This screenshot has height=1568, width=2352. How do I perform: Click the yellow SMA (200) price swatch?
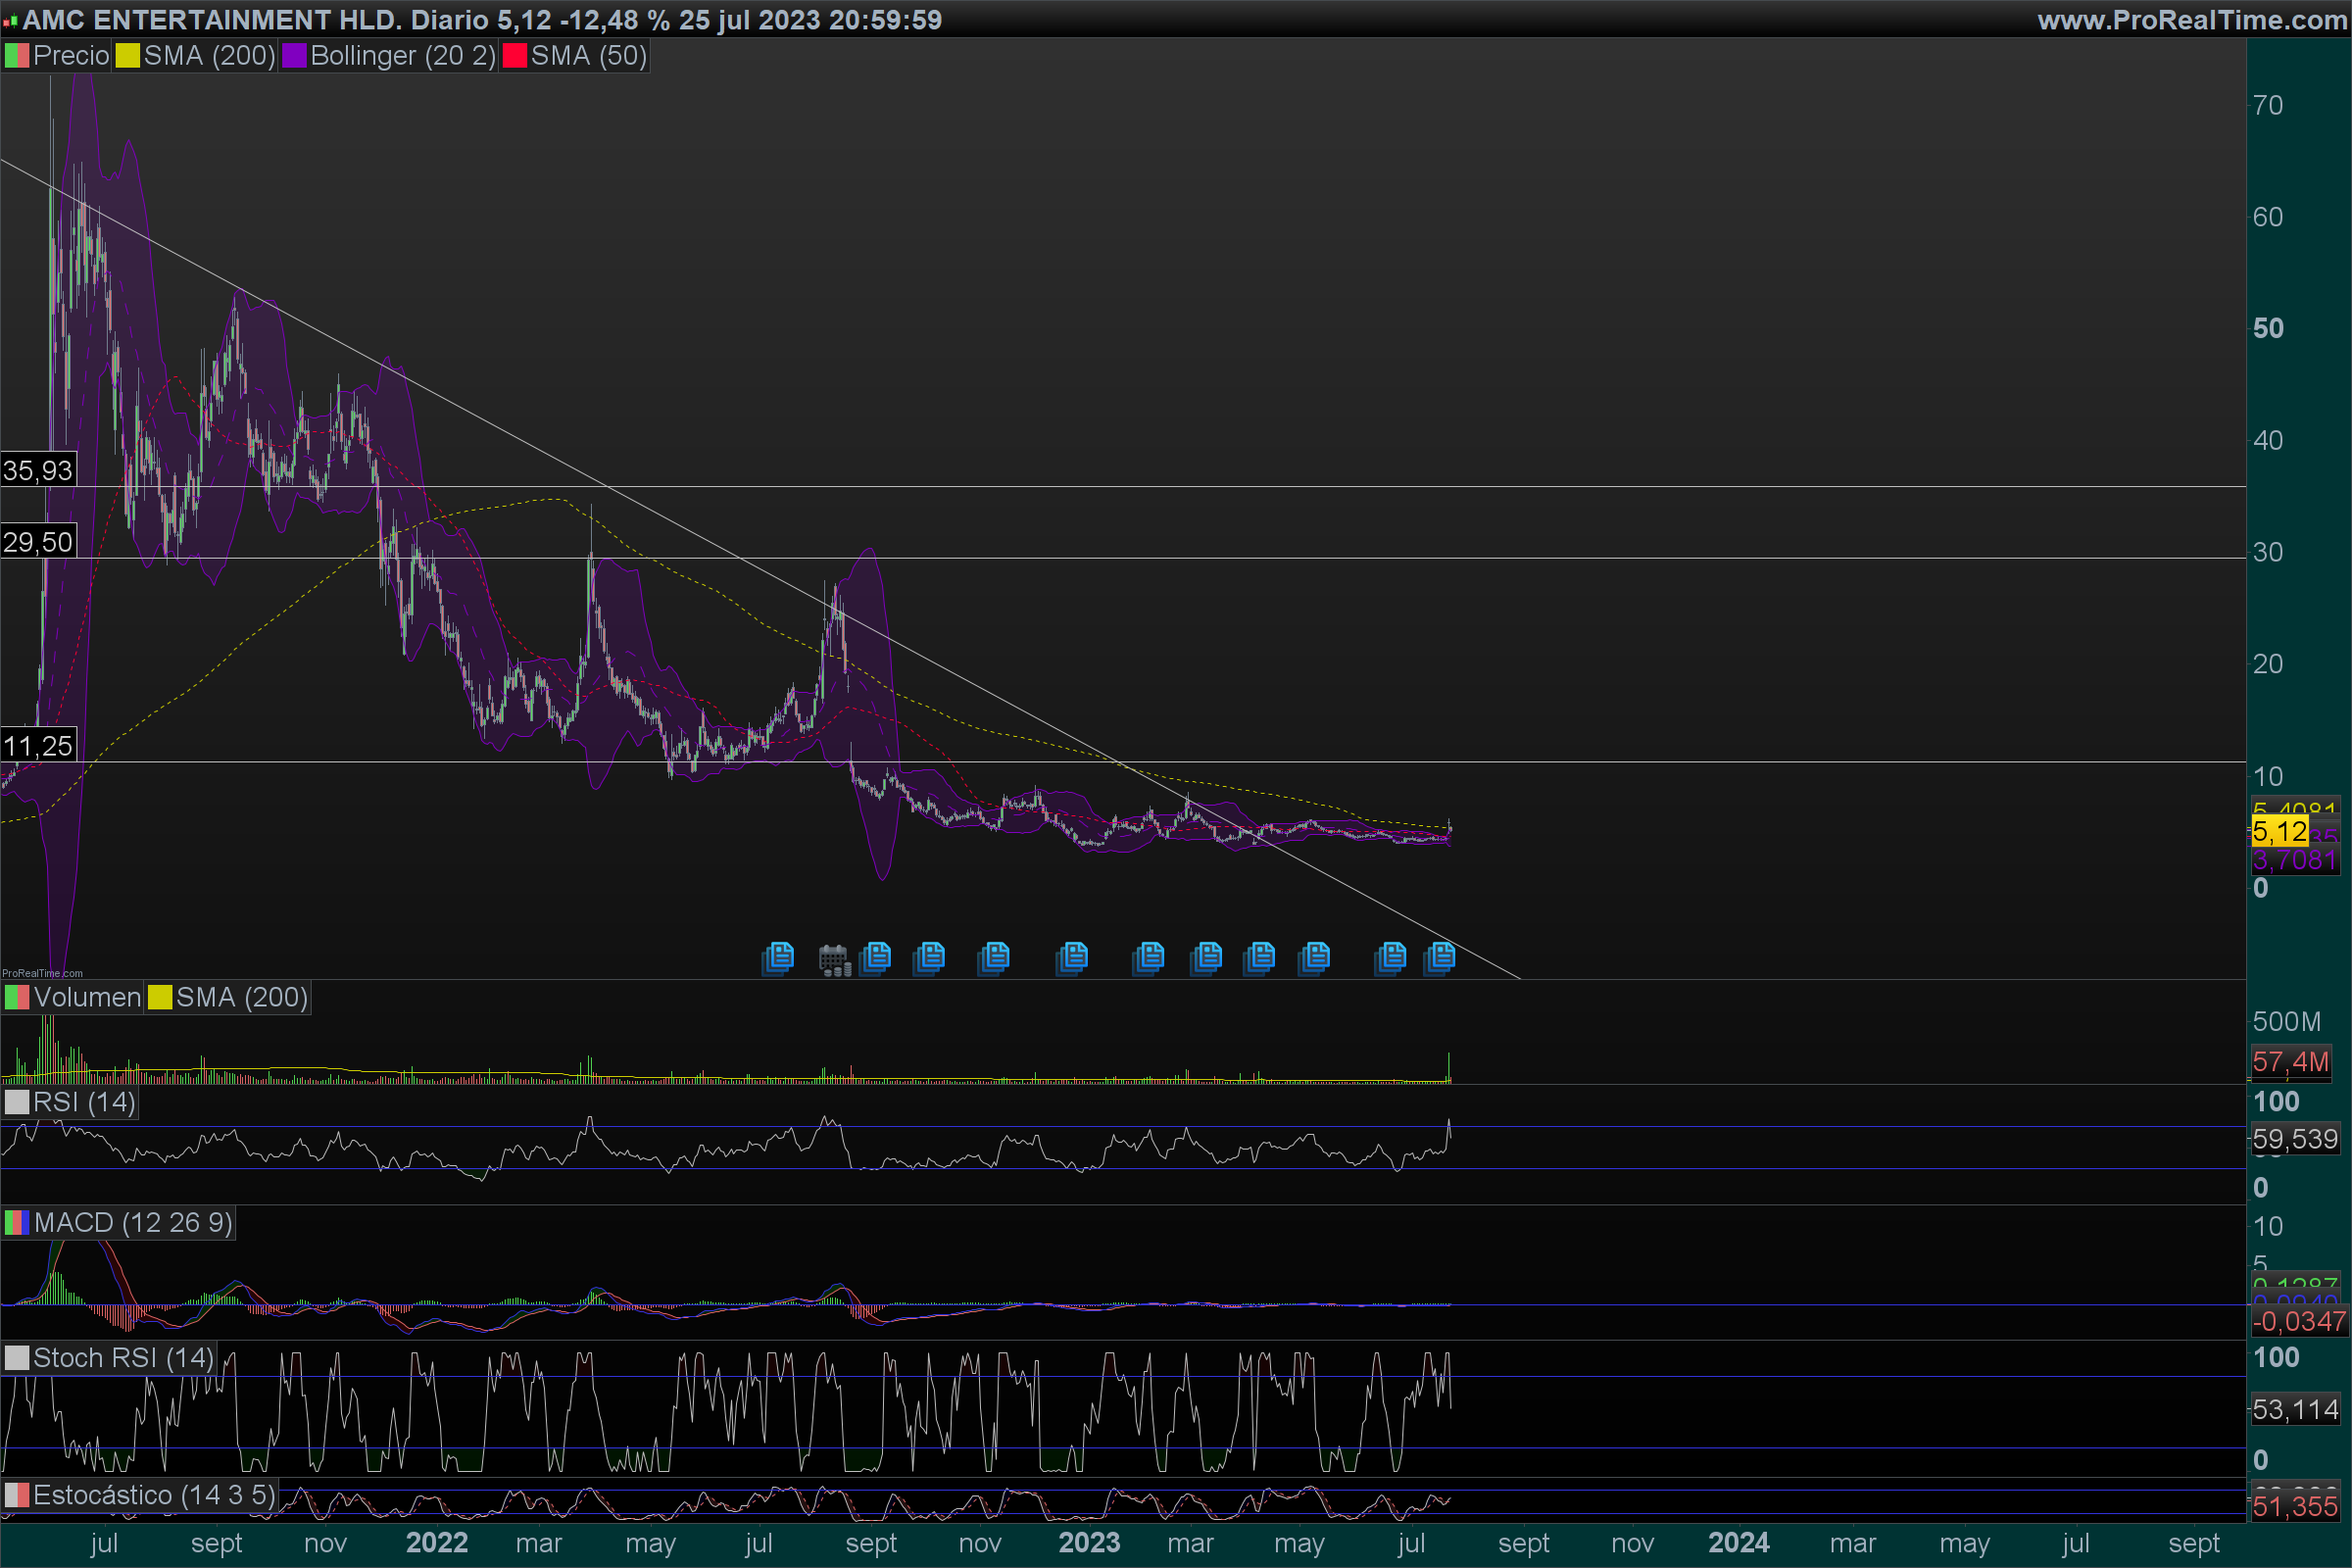pos(127,56)
